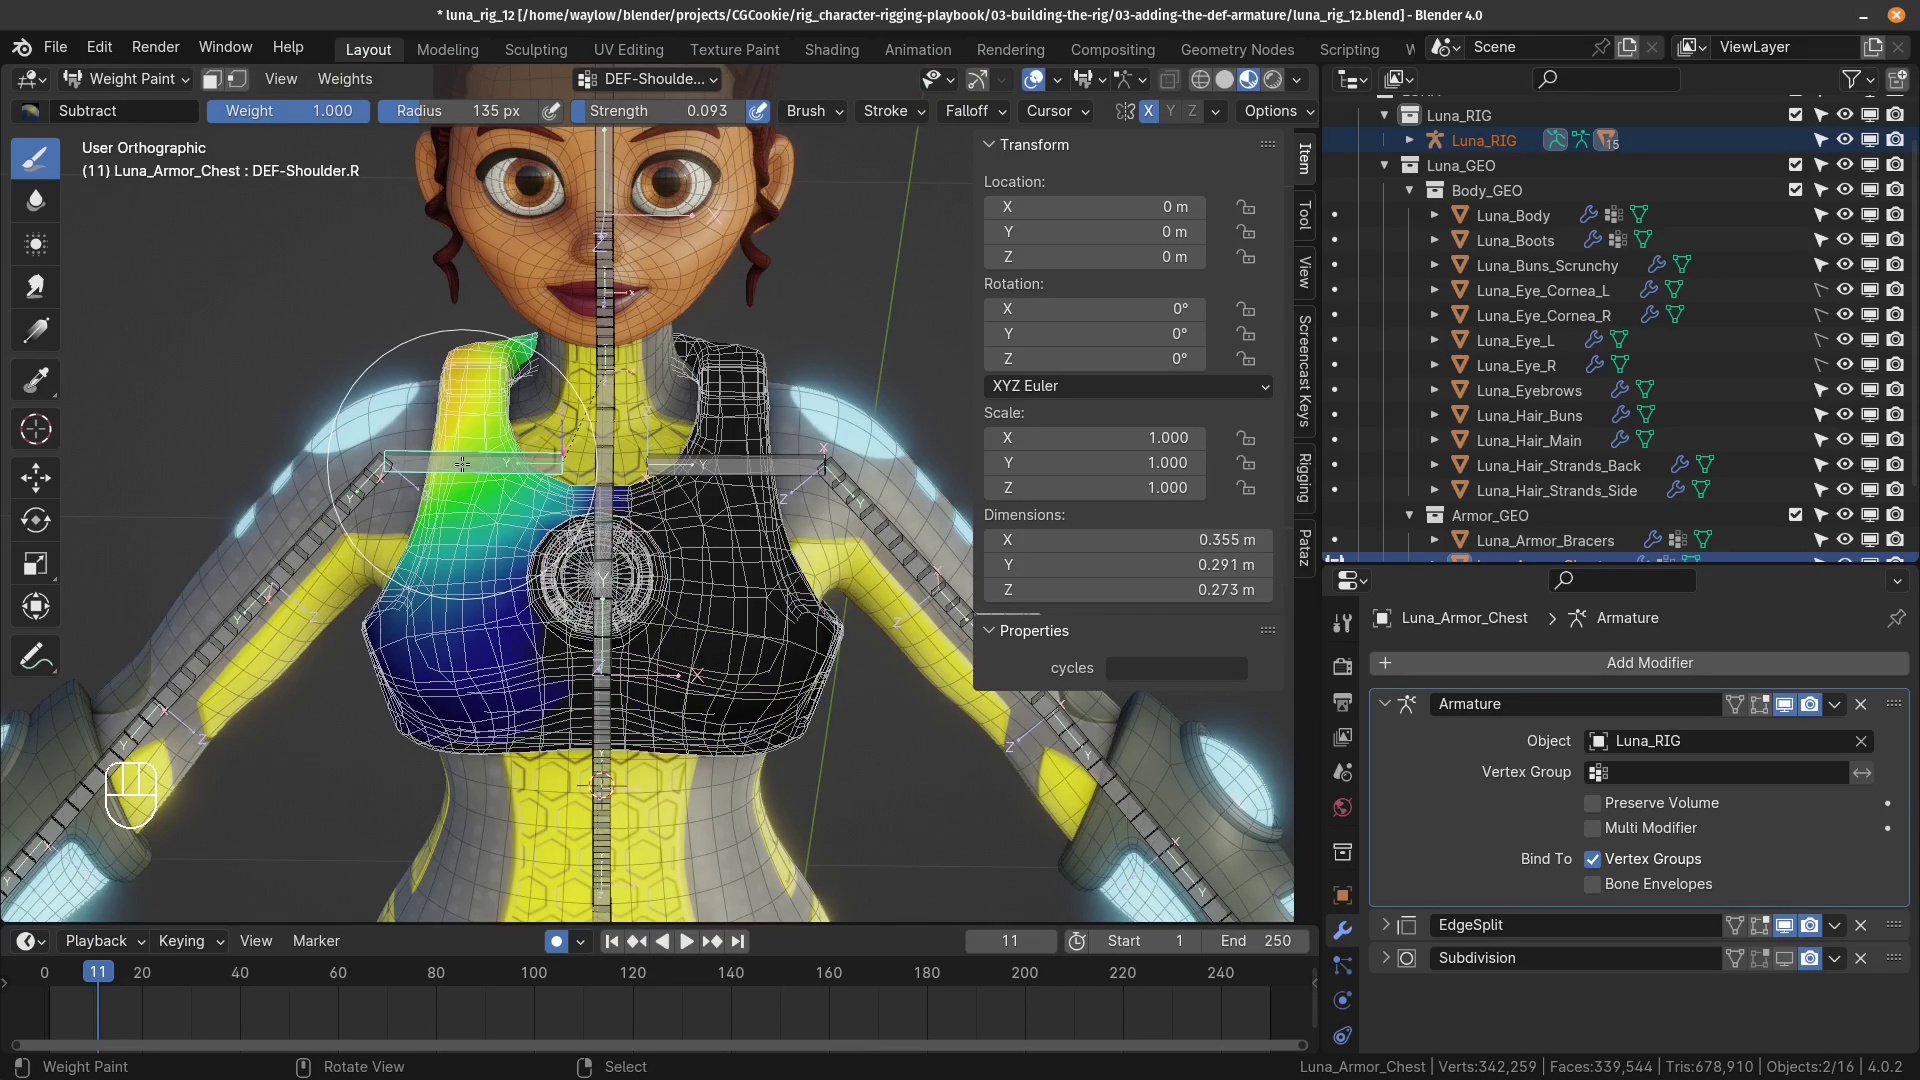Enable Bone Envelopes checkbox

[1593, 884]
